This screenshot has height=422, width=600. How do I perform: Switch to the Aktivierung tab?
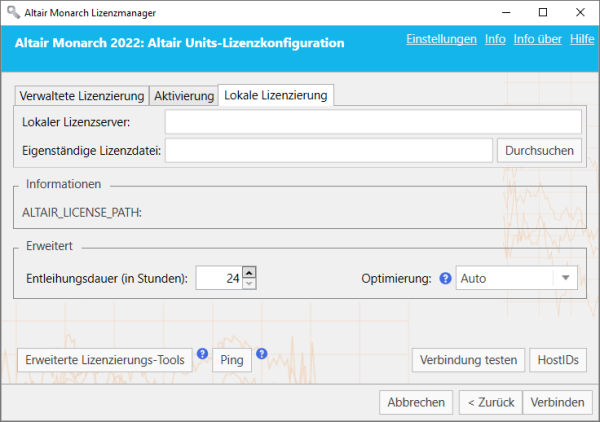184,96
